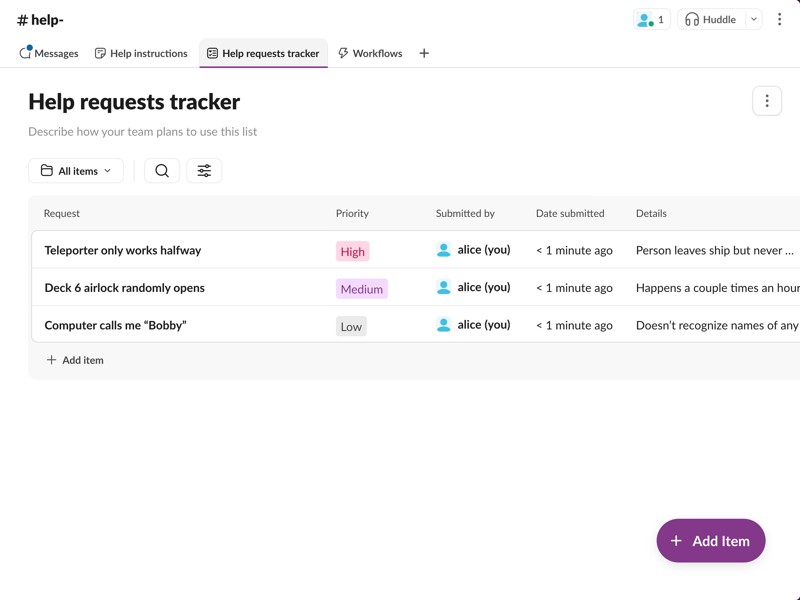Click the Low priority gray tag
800x600 pixels.
click(351, 326)
